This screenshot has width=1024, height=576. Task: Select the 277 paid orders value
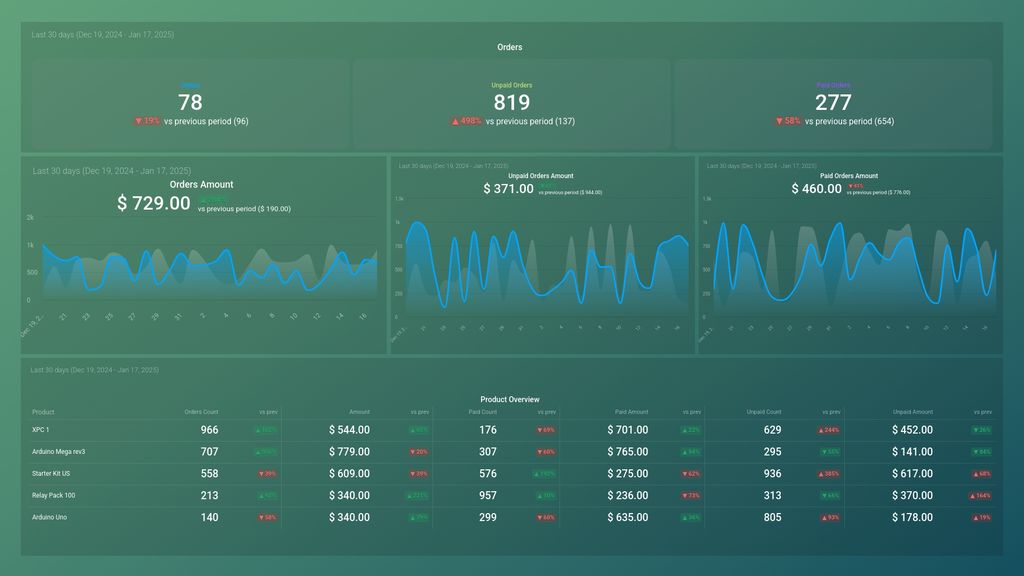(x=833, y=103)
